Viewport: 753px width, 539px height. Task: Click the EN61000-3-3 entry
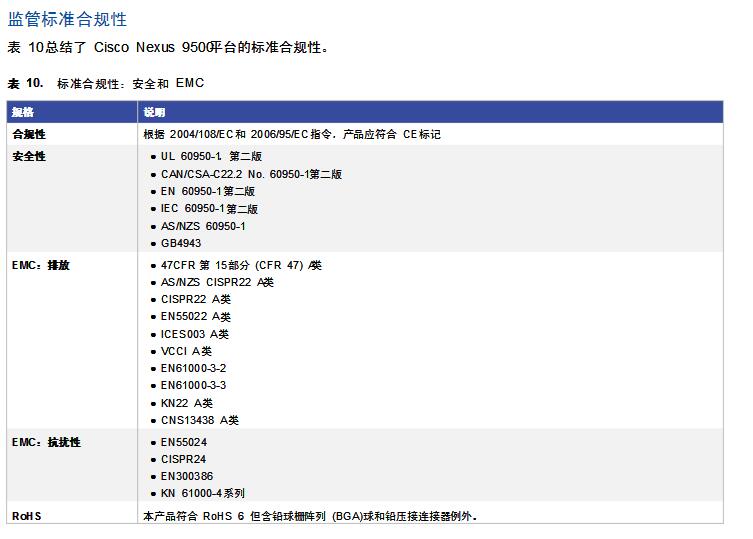[194, 385]
